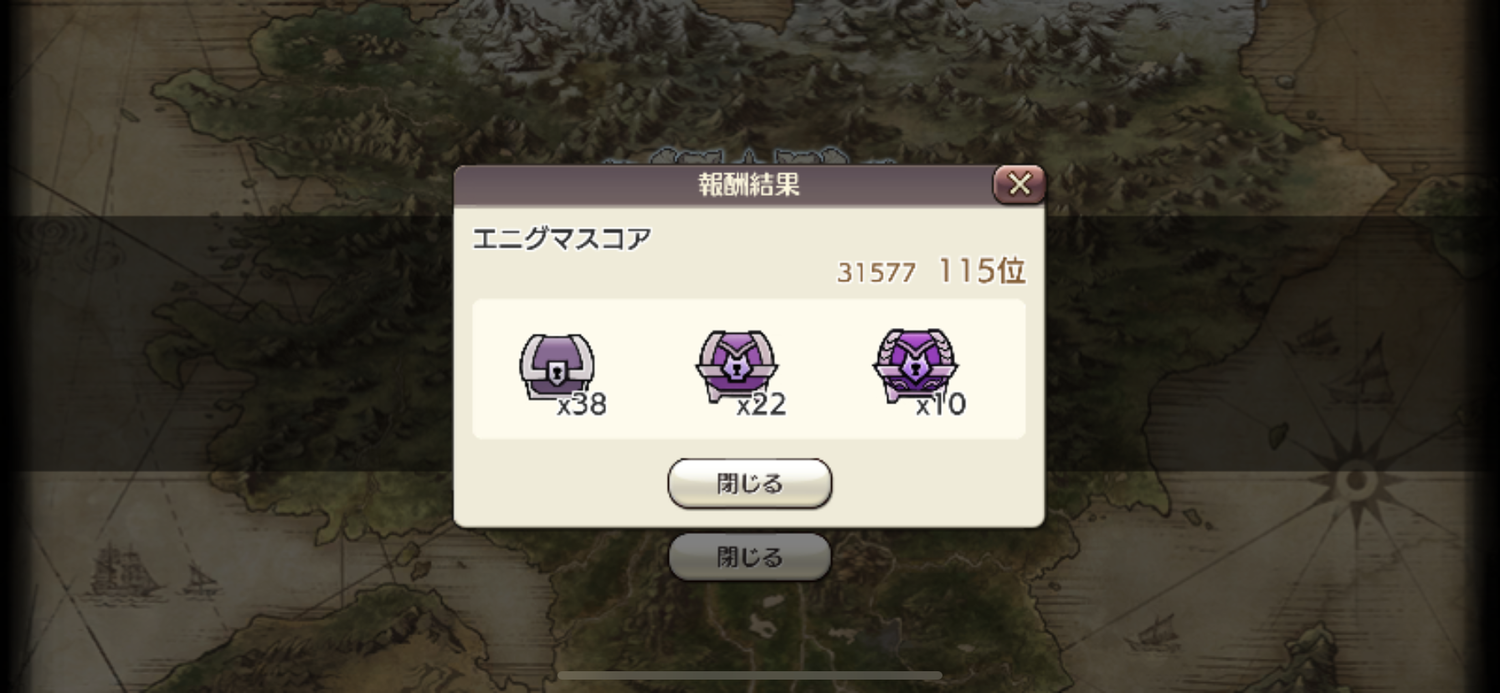Close the 報酬結果 dialog with the X
This screenshot has height=693, width=1500.
[x=1019, y=184]
